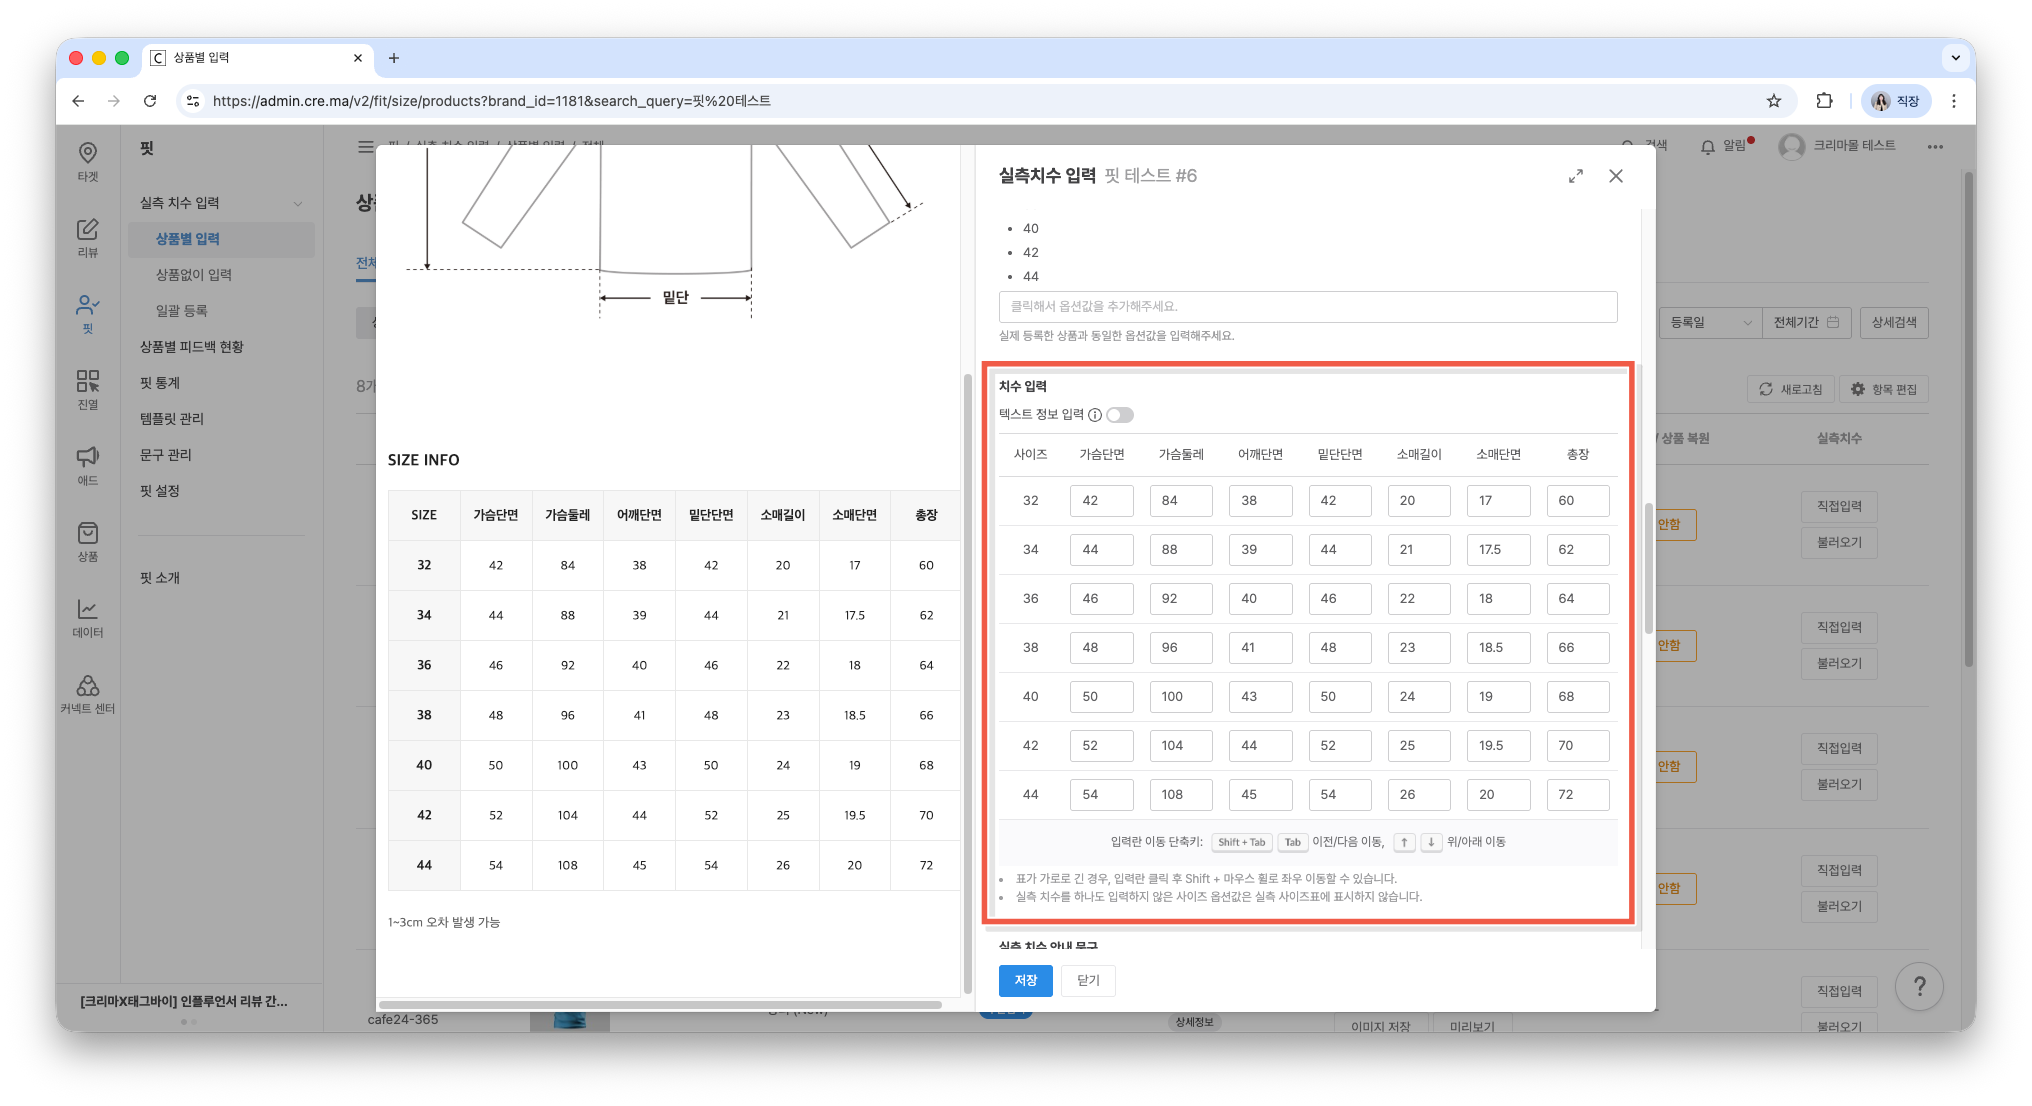The image size is (2032, 1106).
Task: Open the 등록일 dropdown
Action: 1710,322
